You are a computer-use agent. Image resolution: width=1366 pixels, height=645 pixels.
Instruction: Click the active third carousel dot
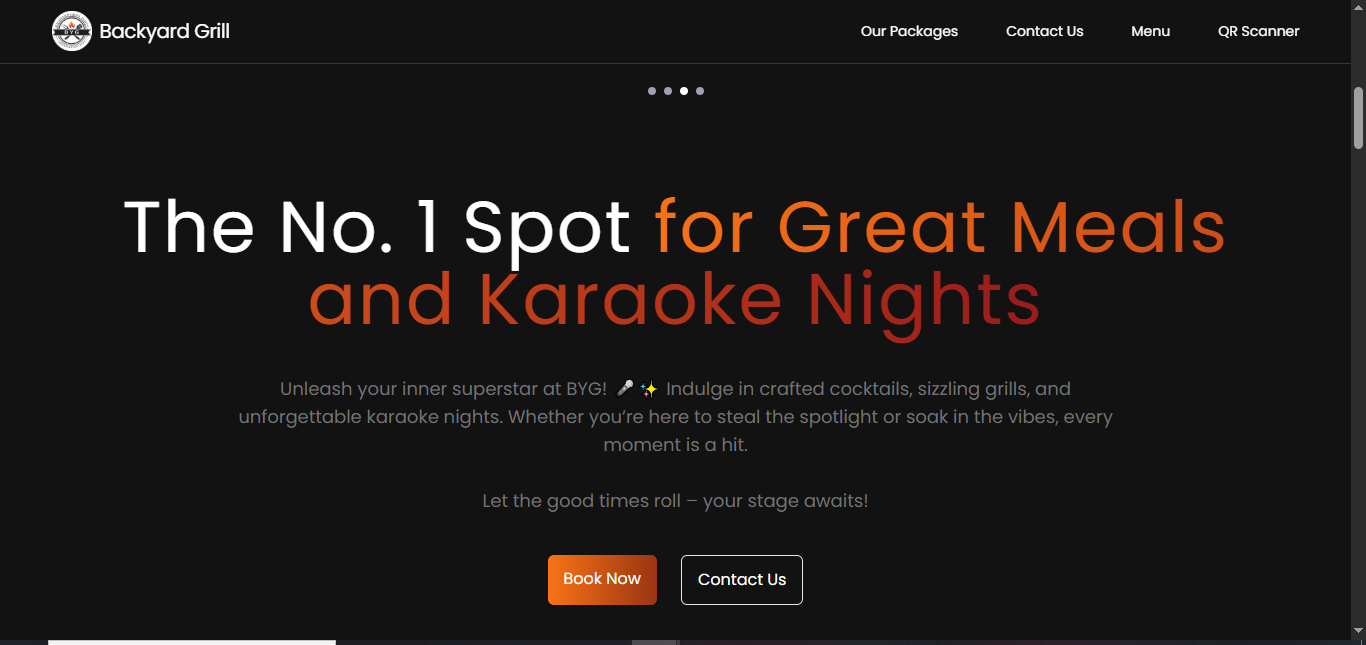coord(684,91)
